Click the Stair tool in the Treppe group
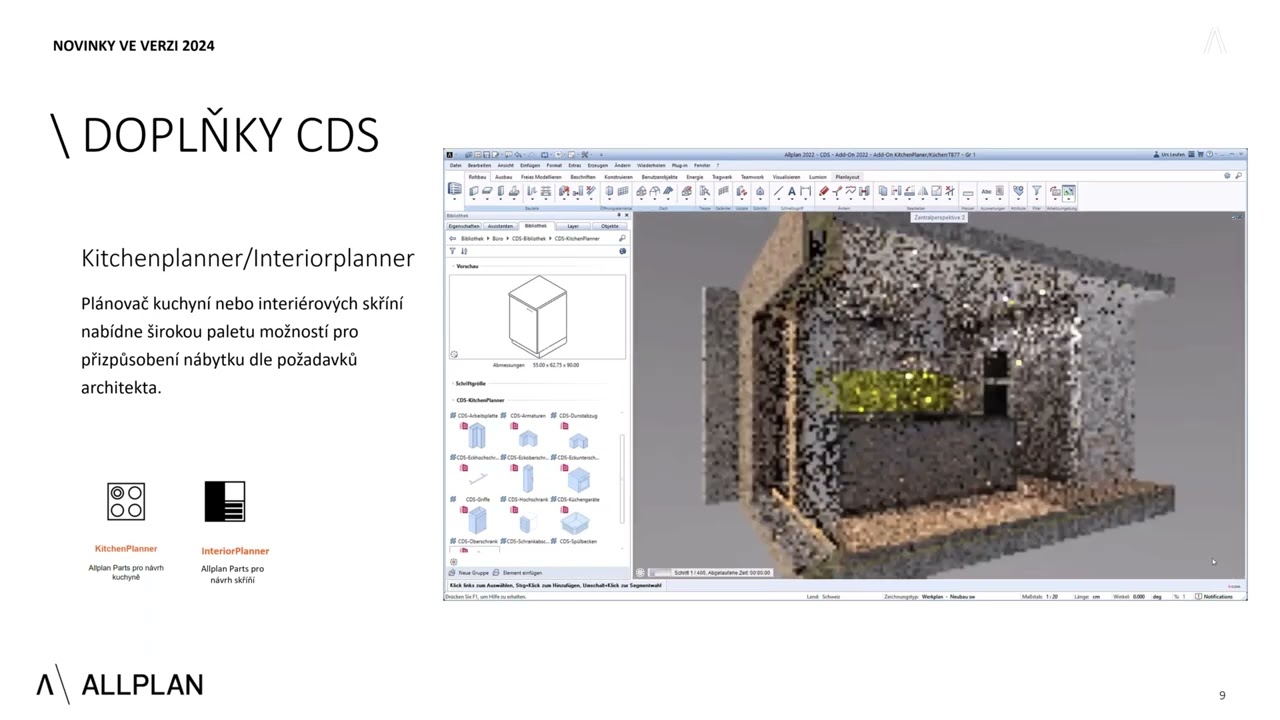Screen dimensions: 1280x720 (x=705, y=191)
